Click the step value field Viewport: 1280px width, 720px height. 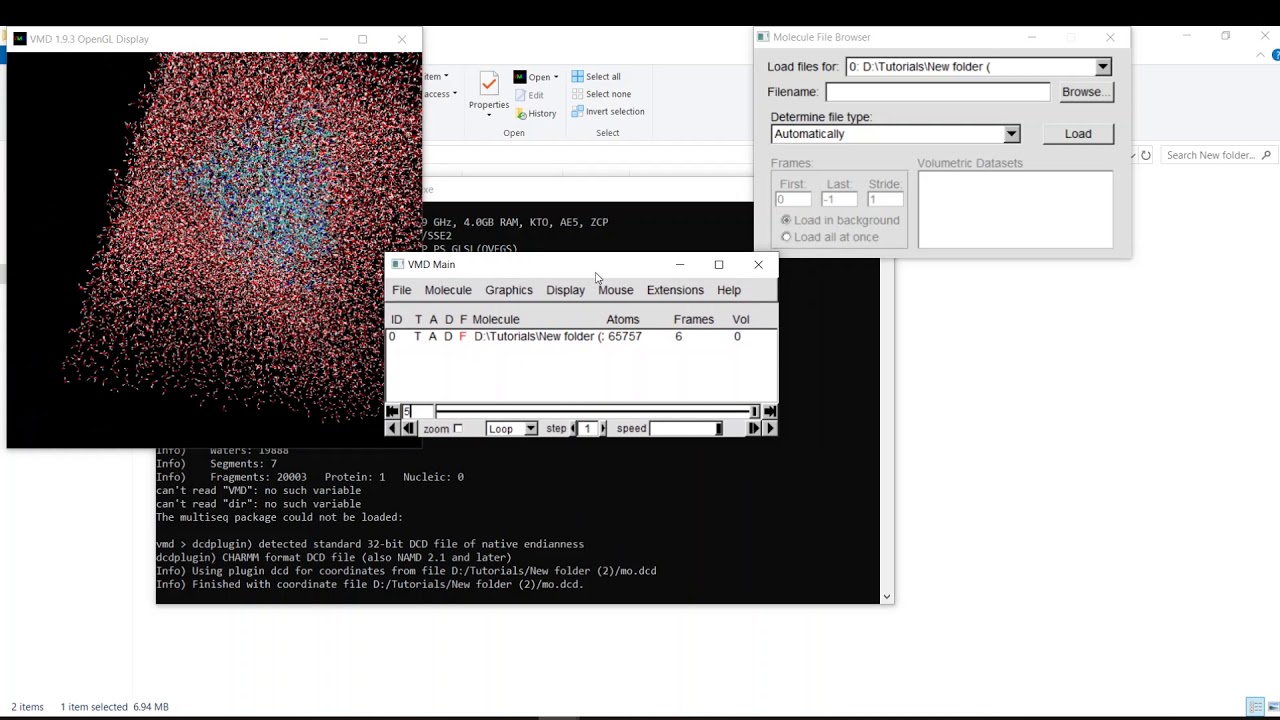[x=588, y=428]
